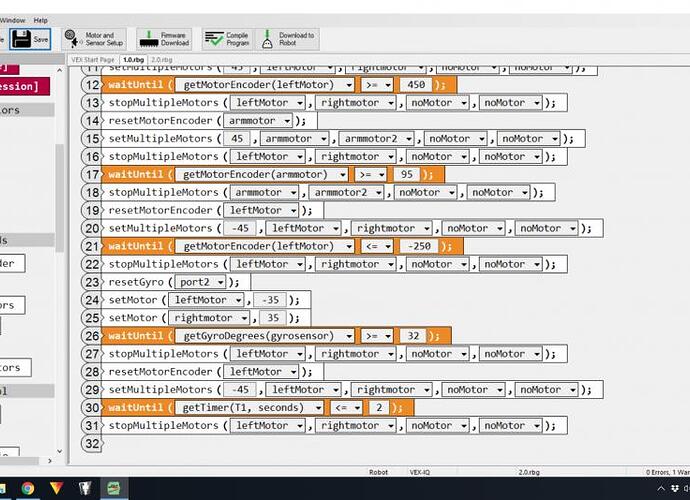Edit the 95 value on line 17
The image size is (690, 500).
[407, 174]
